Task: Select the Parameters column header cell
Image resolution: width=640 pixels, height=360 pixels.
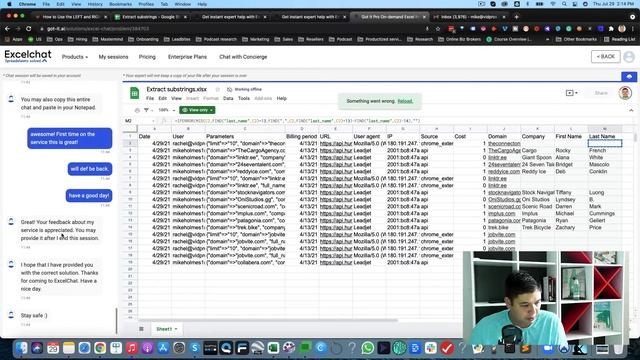Action: click(x=245, y=136)
